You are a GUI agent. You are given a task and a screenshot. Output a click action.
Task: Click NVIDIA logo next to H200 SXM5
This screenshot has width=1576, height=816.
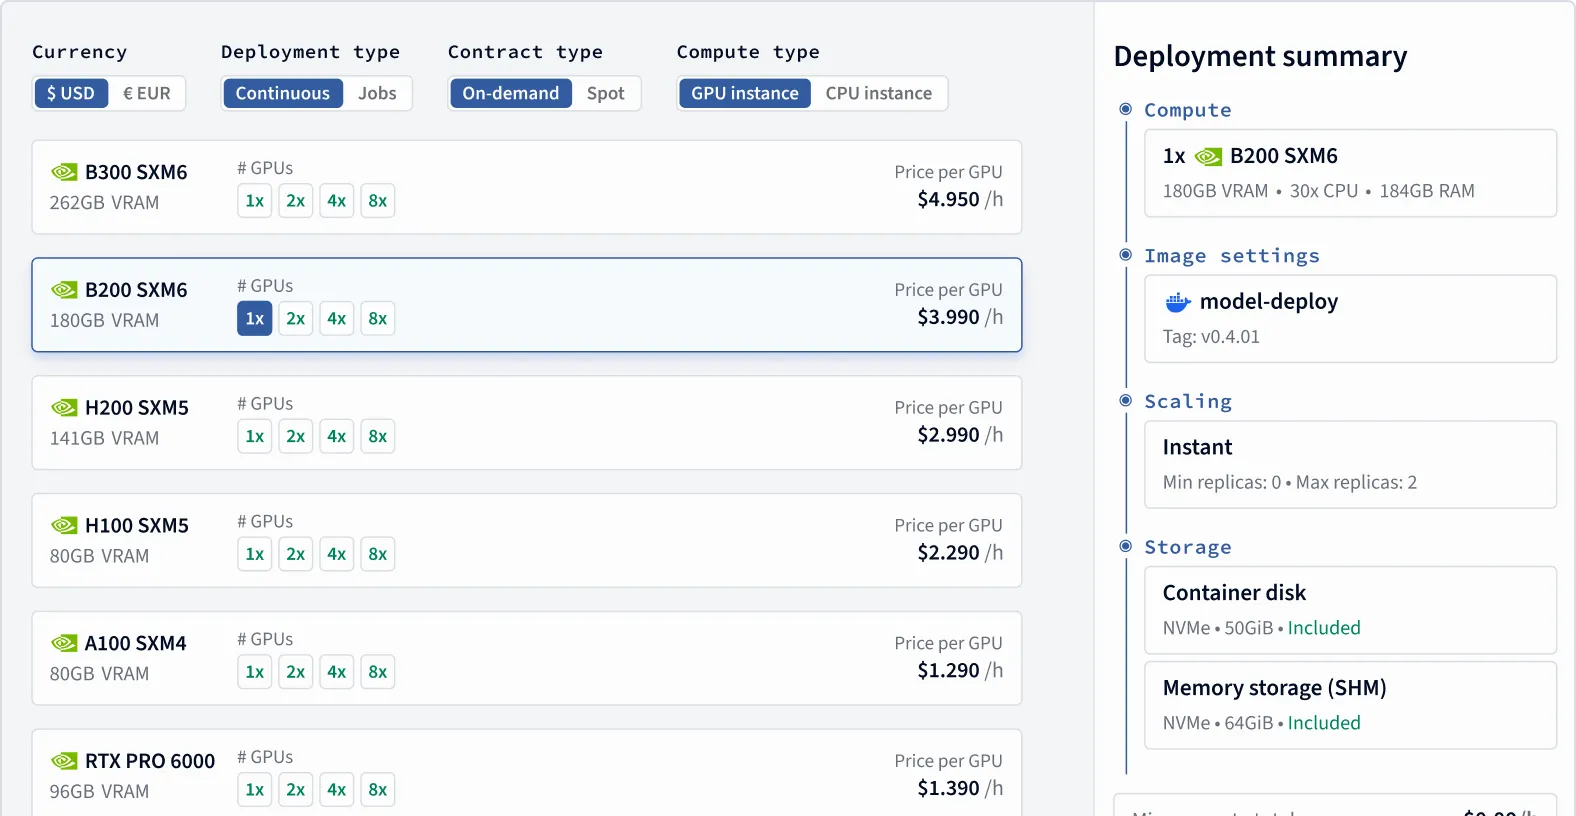(x=64, y=408)
